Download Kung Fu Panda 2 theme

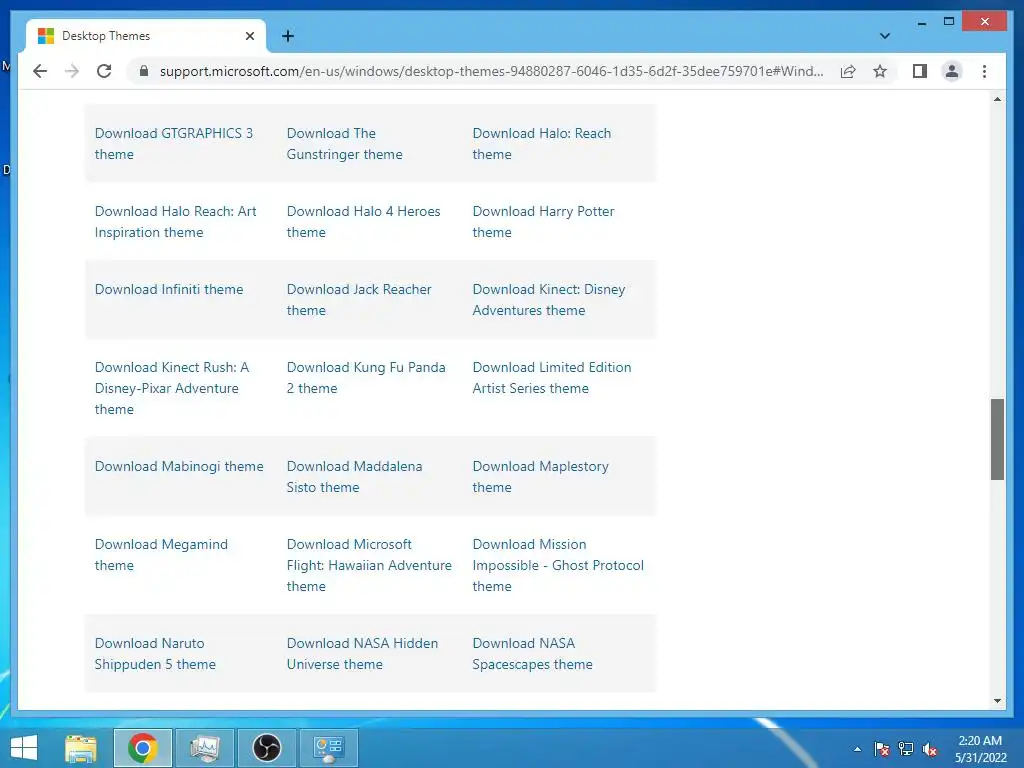(x=366, y=377)
